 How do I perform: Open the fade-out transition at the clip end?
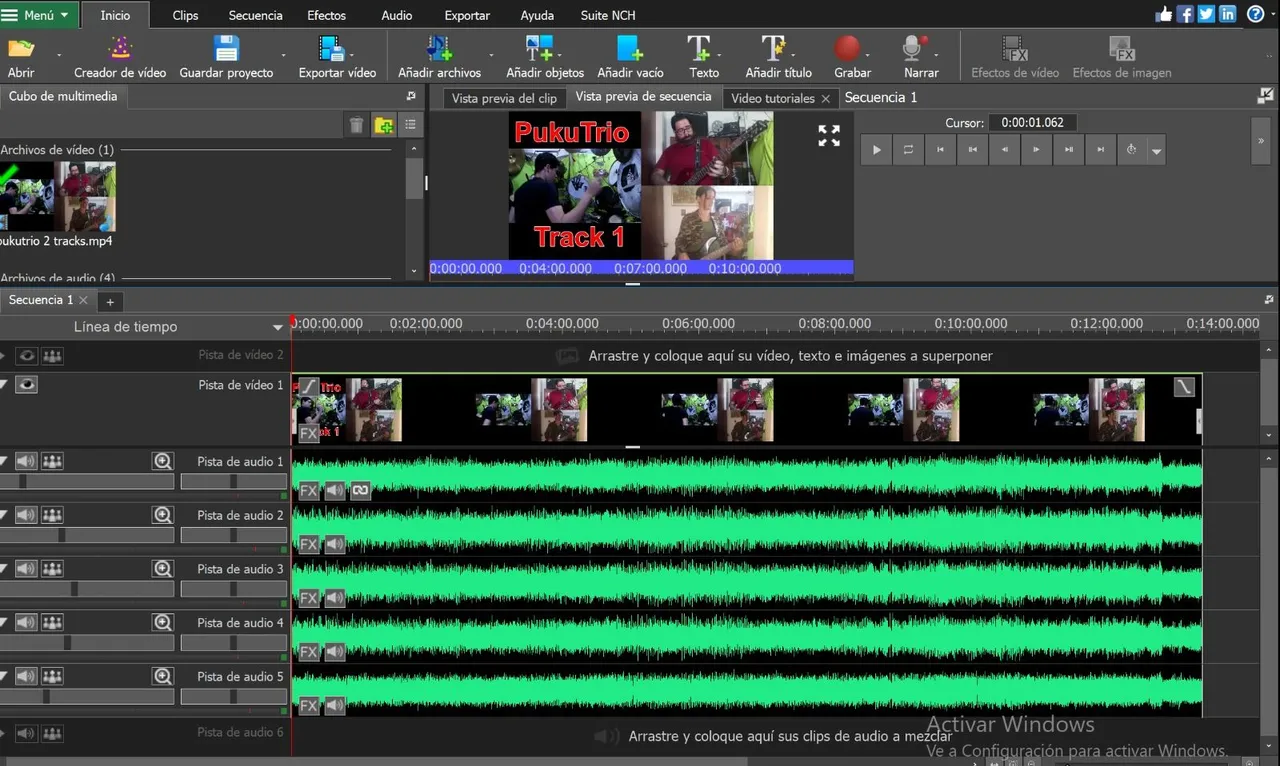[x=1184, y=386]
